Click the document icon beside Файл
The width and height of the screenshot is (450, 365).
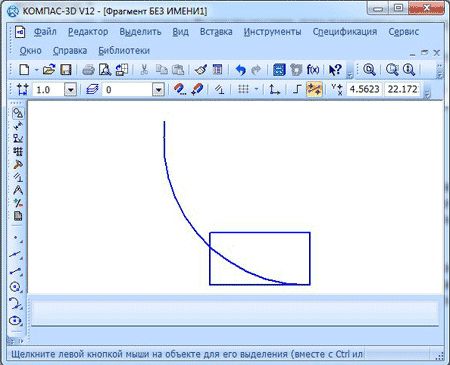tap(21, 32)
